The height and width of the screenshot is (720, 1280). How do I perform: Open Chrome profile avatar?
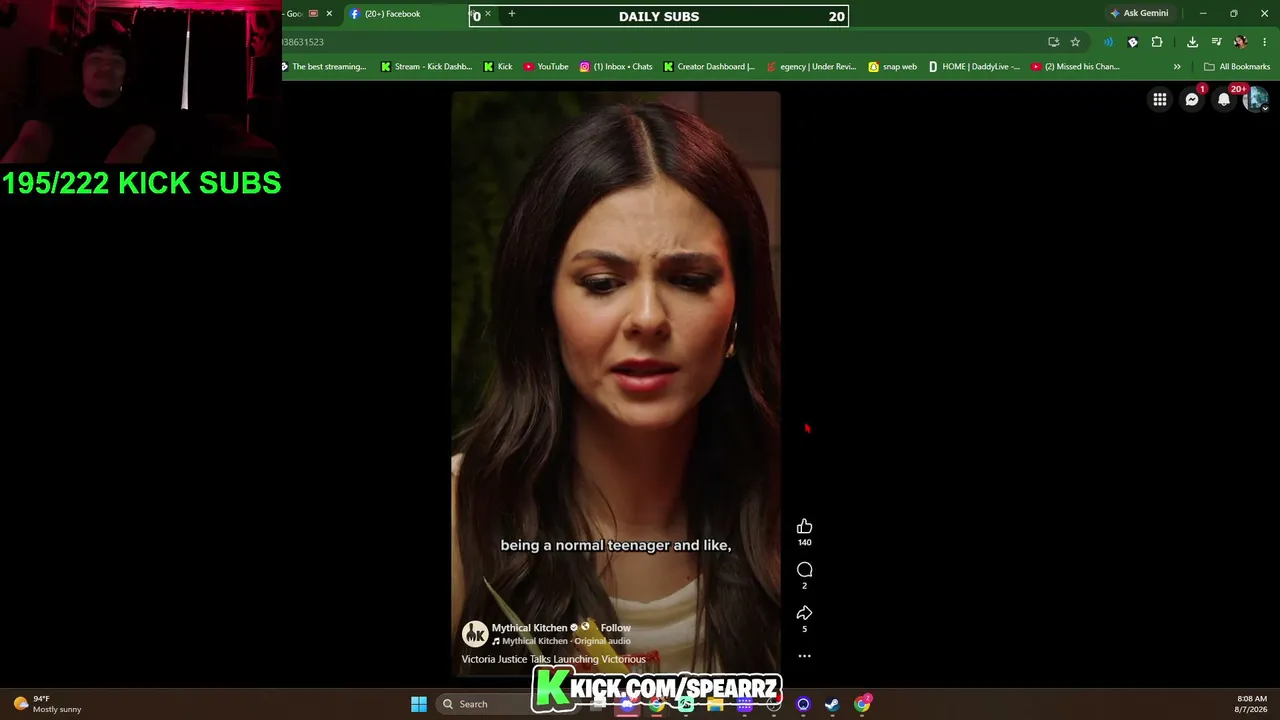click(x=1240, y=42)
